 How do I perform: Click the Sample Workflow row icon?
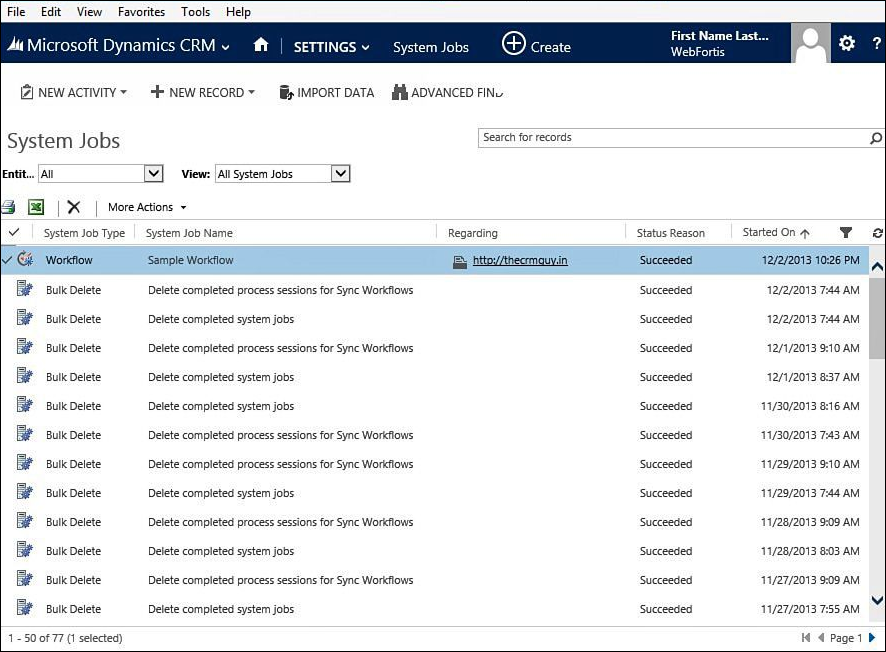pyautogui.click(x=25, y=259)
